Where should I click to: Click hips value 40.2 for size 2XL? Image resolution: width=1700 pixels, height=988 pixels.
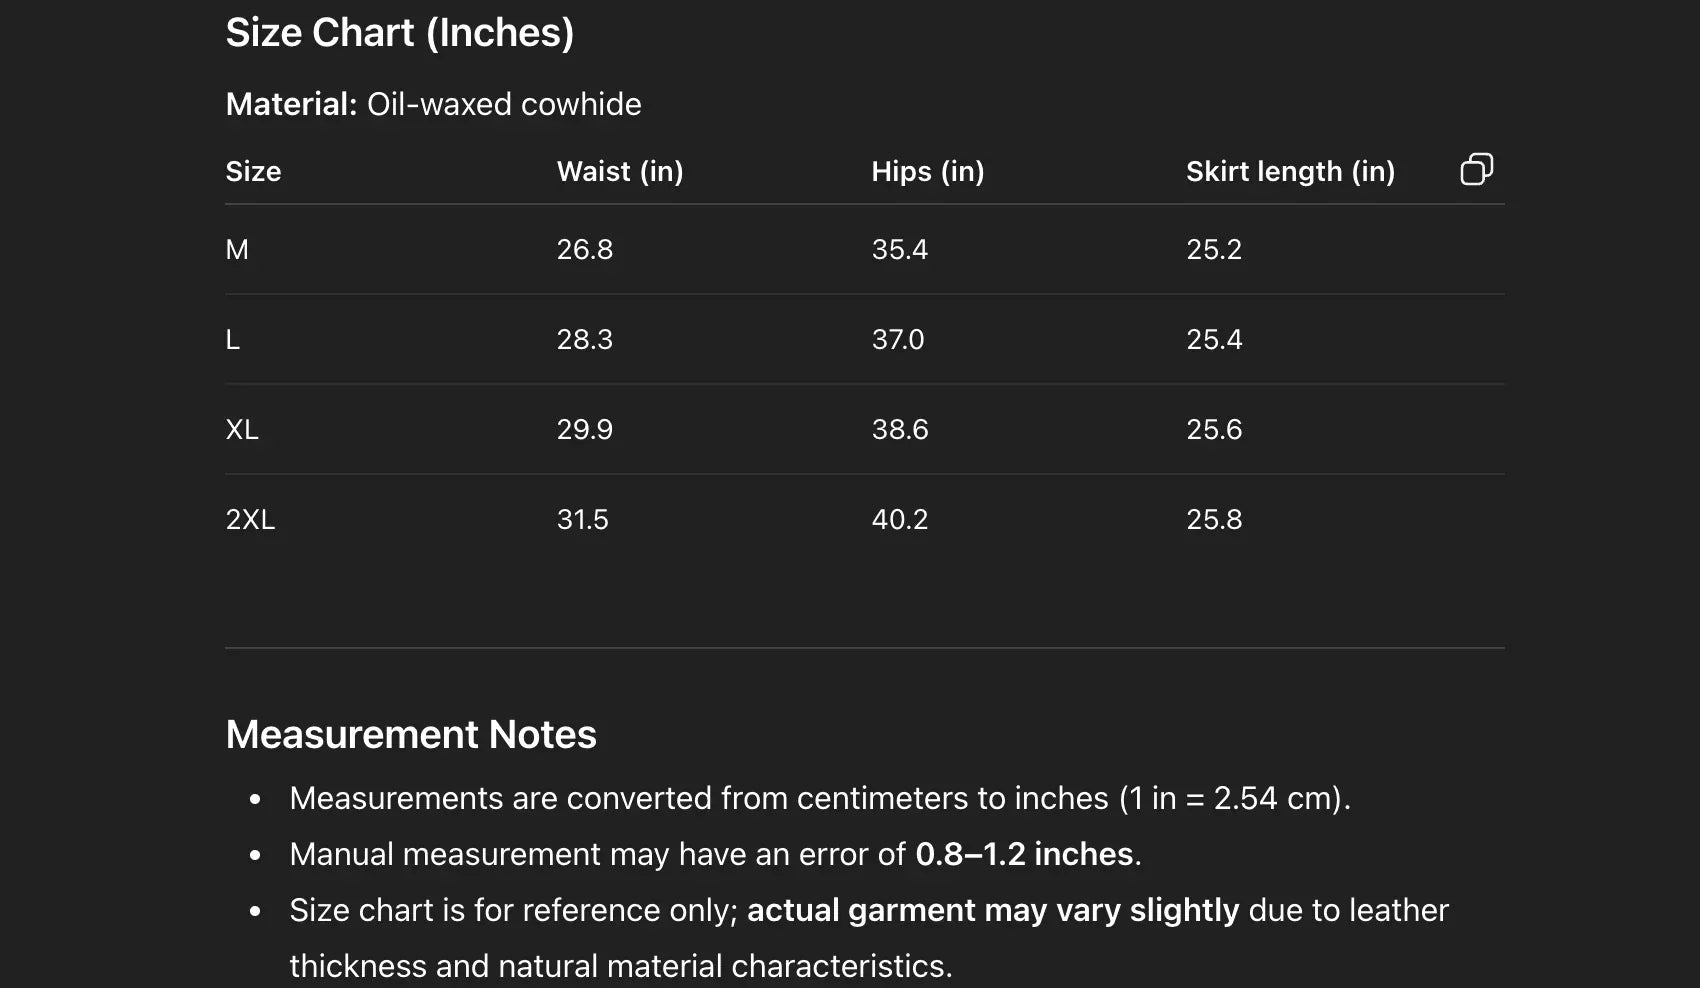899,520
